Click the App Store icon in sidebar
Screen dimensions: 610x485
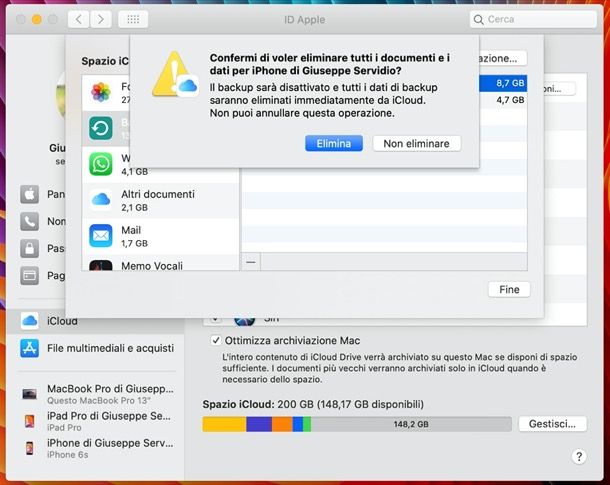click(30, 348)
